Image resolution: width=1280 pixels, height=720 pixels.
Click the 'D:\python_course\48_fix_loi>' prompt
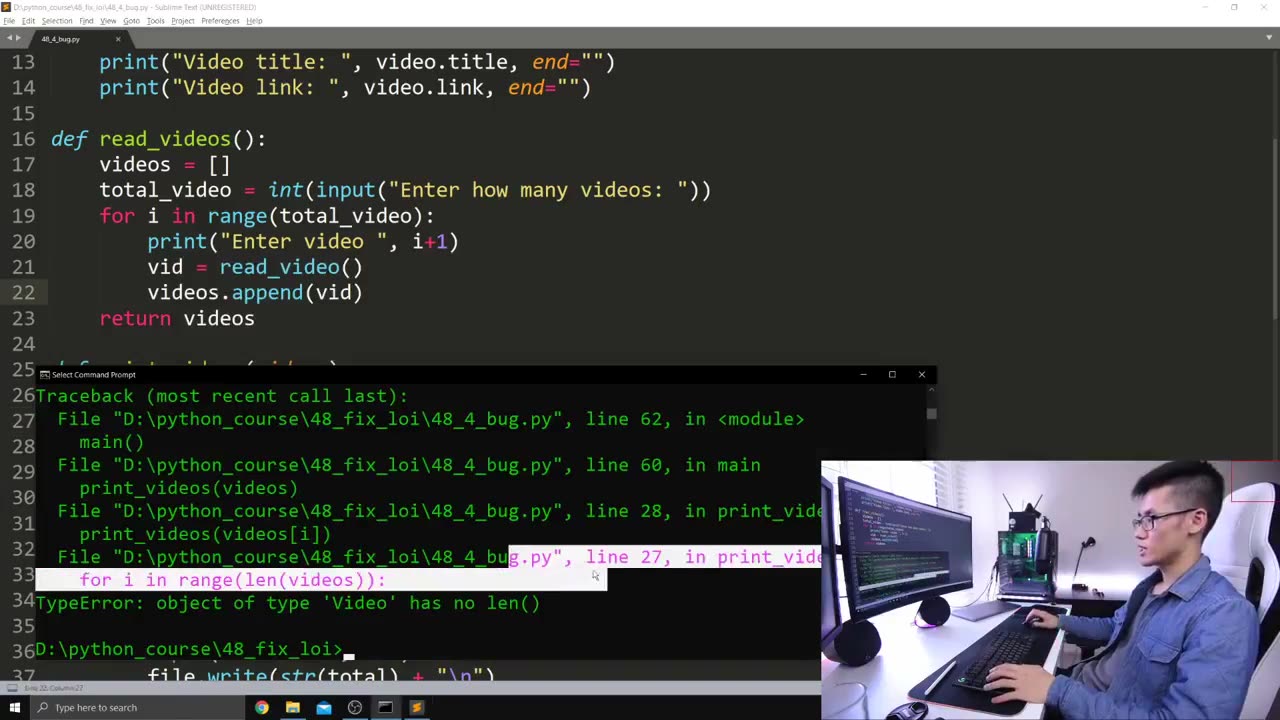pyautogui.click(x=189, y=649)
